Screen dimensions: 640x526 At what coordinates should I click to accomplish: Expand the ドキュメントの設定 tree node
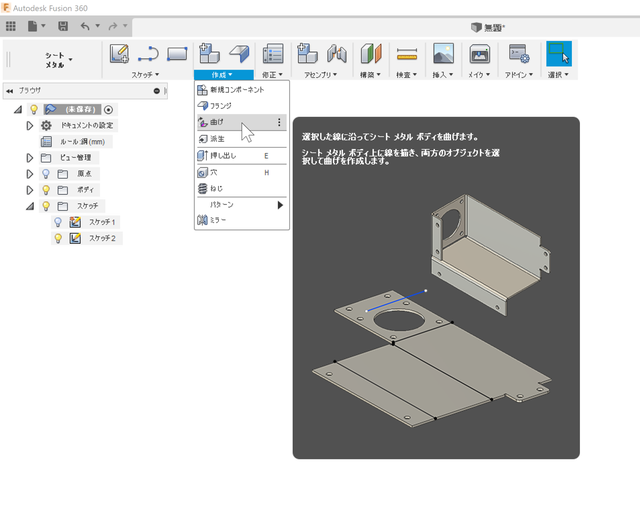(x=29, y=125)
